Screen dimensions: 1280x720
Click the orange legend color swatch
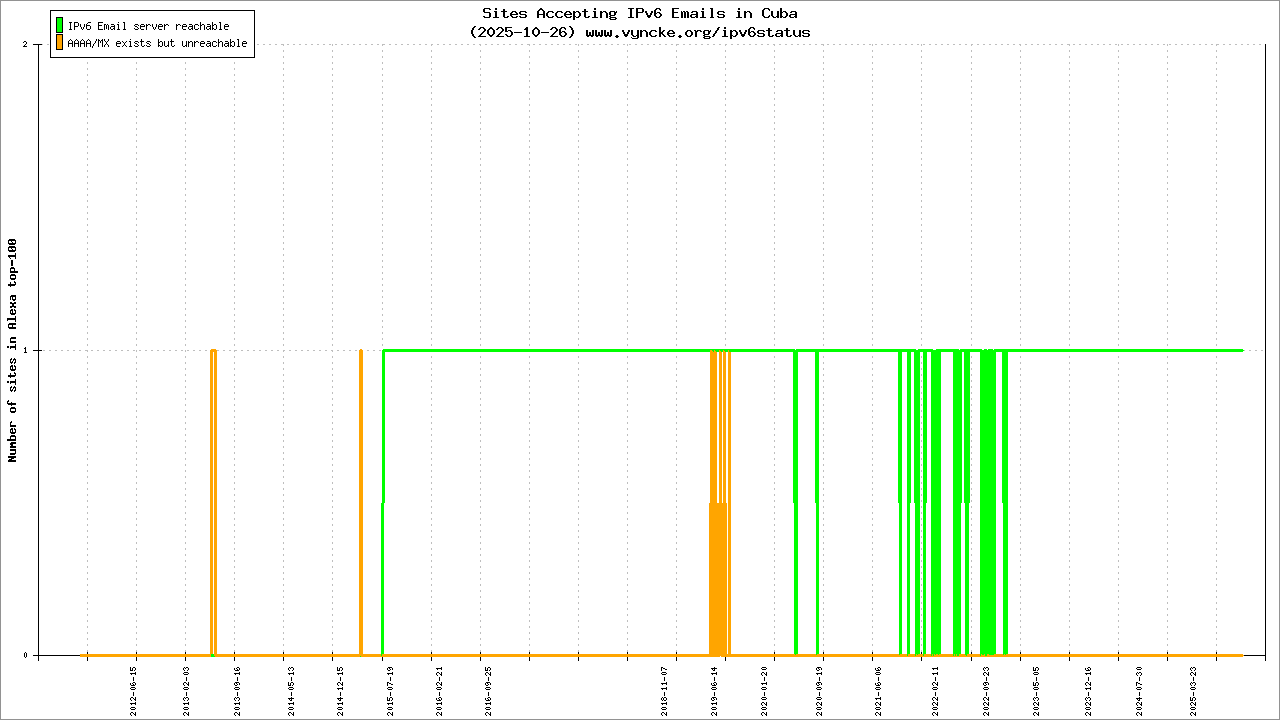(x=60, y=43)
